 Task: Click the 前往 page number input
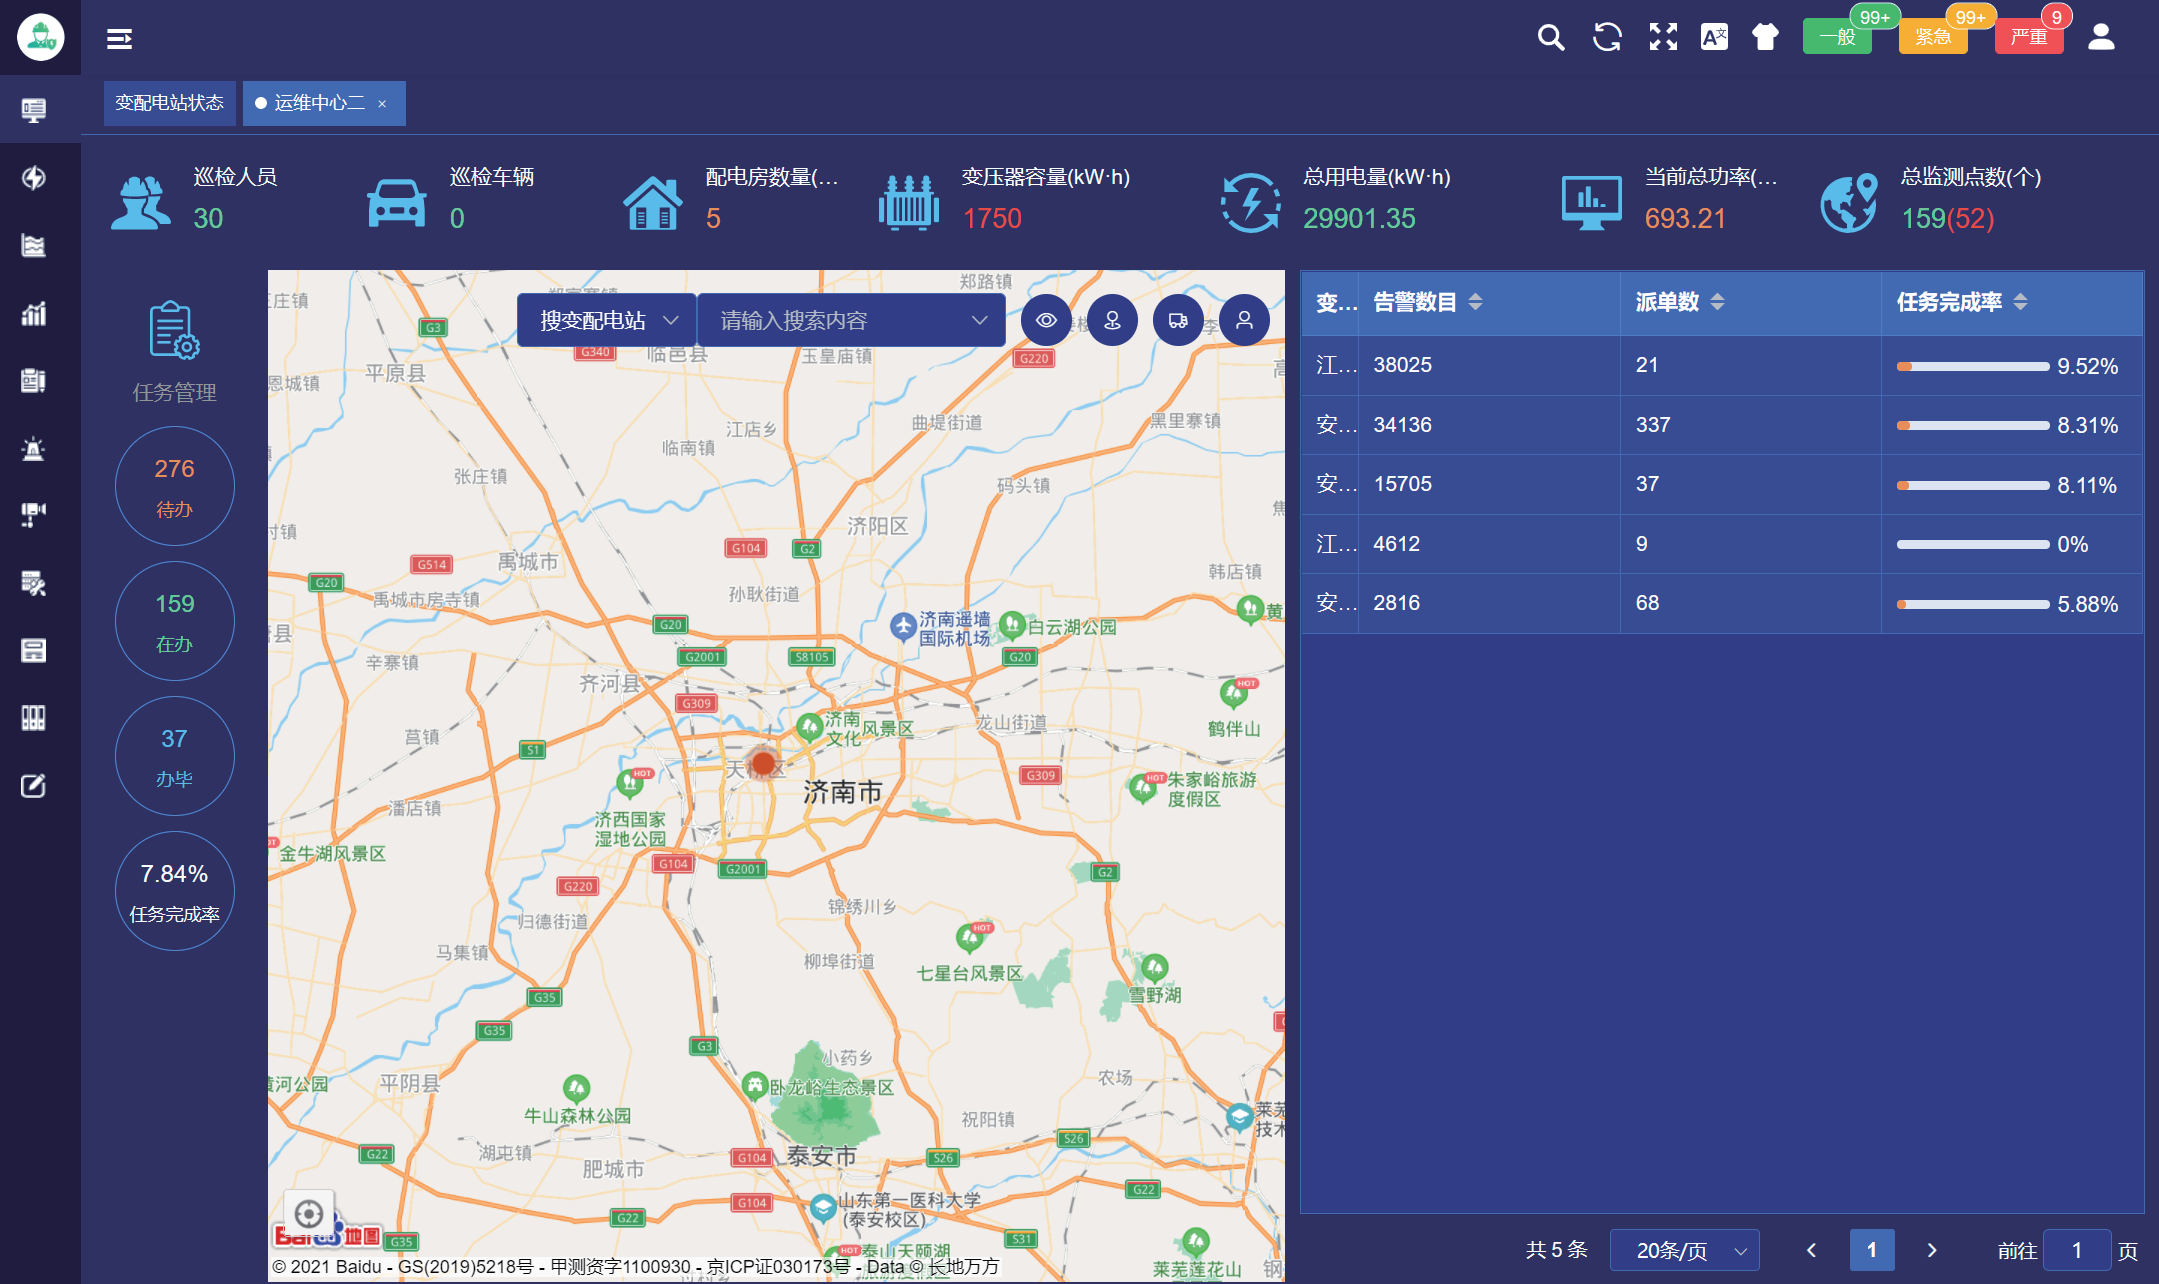pos(2076,1251)
